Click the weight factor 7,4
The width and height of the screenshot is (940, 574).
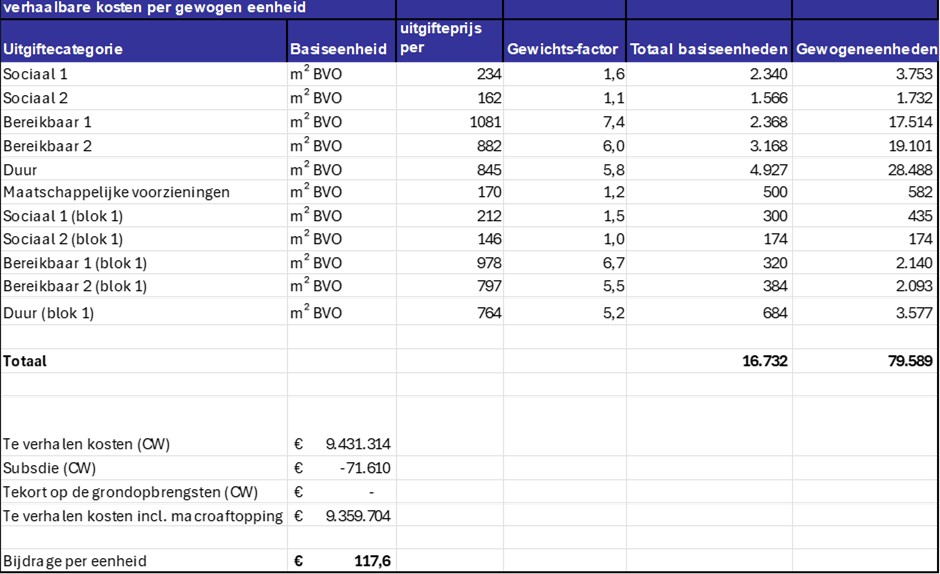pos(614,122)
